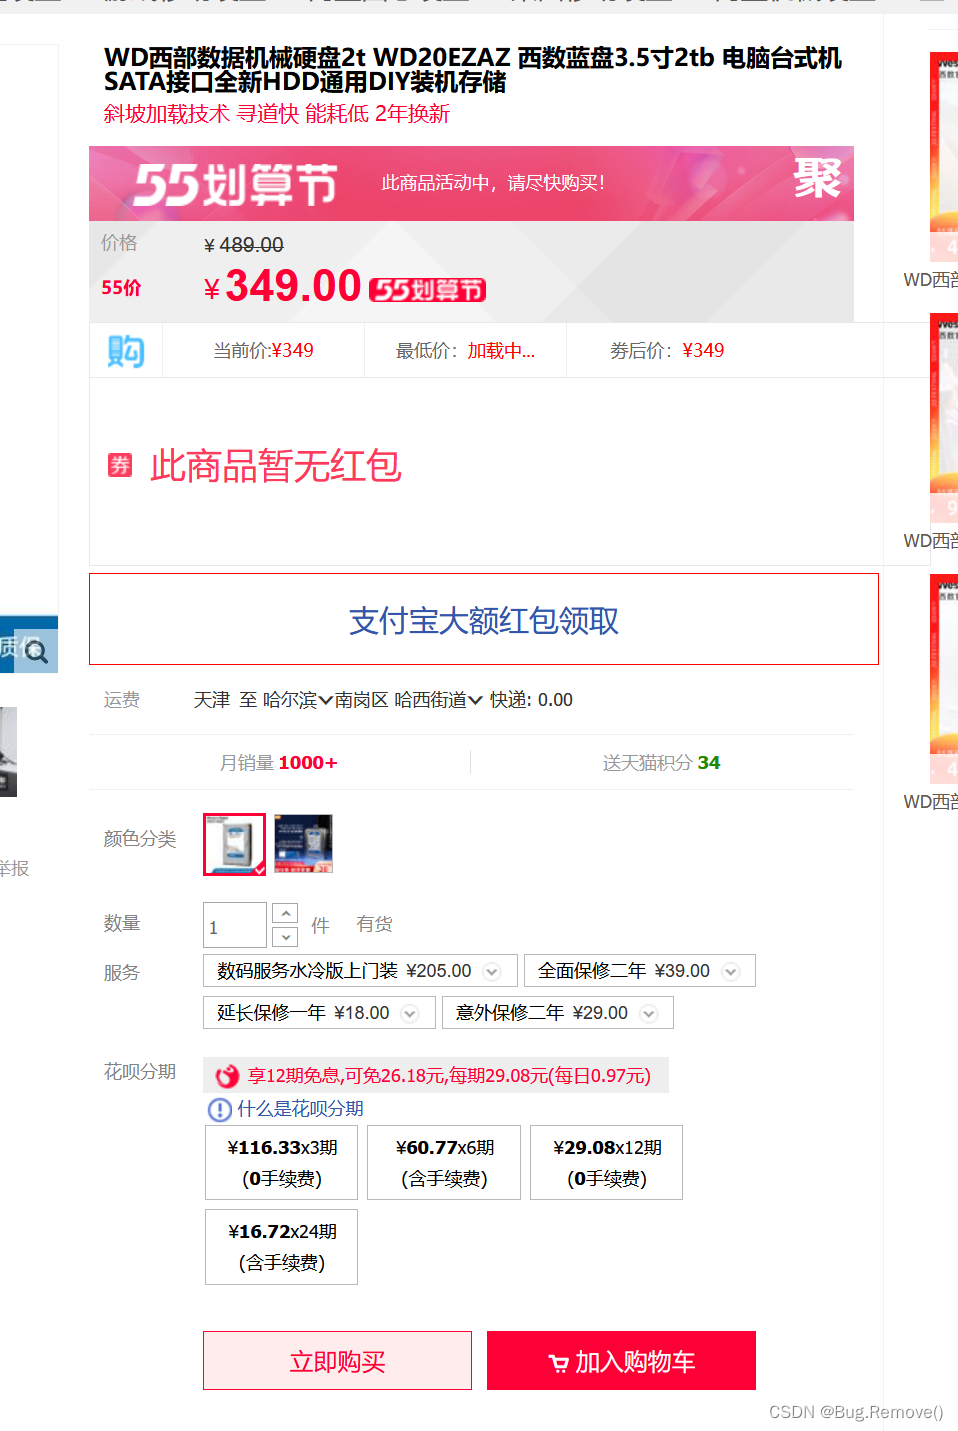958x1431 pixels.
Task: Choose the ¥116.33x3期 installment option
Action: click(282, 1163)
